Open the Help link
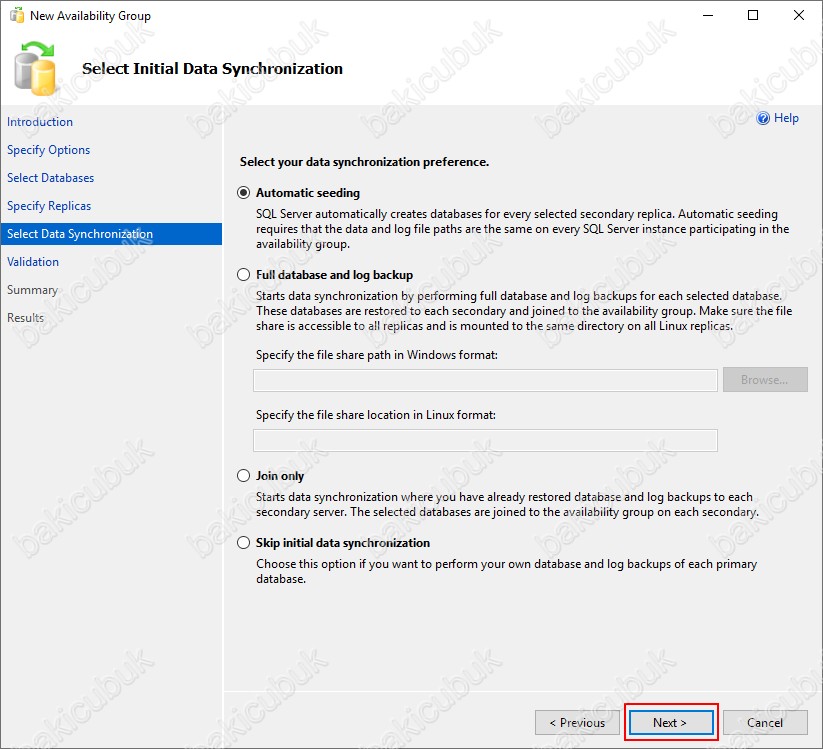Screen dimensions: 823x749 [x=786, y=118]
